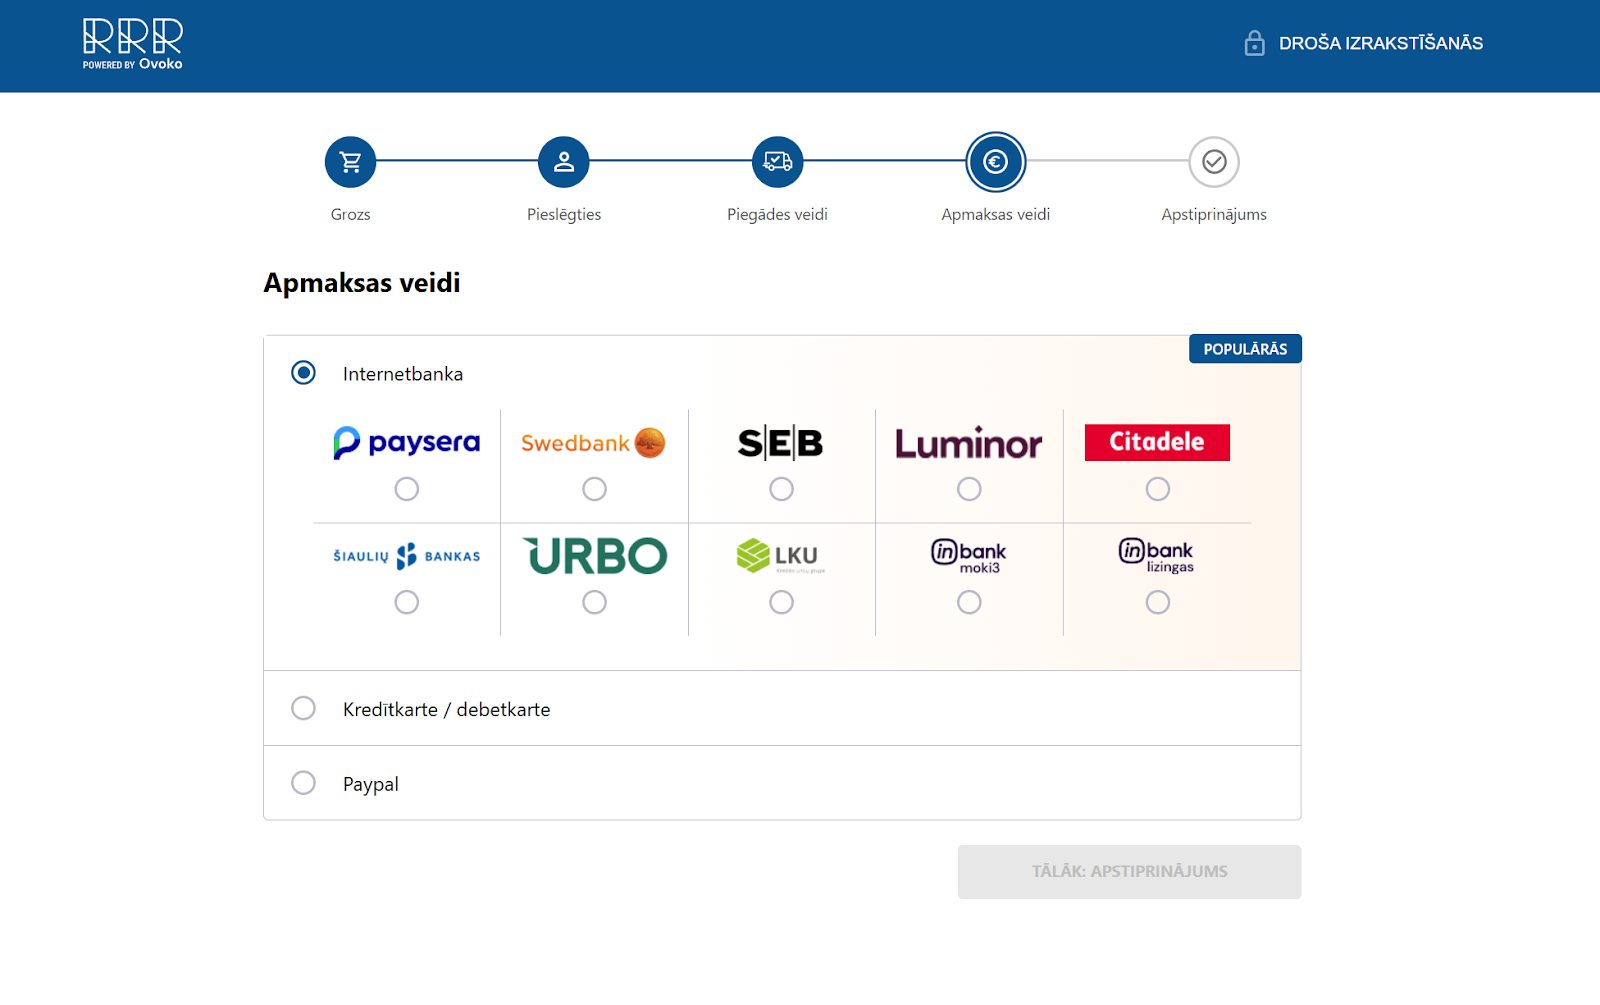Click the SEB bank logo
Image resolution: width=1600 pixels, height=1005 pixels.
[x=781, y=442]
